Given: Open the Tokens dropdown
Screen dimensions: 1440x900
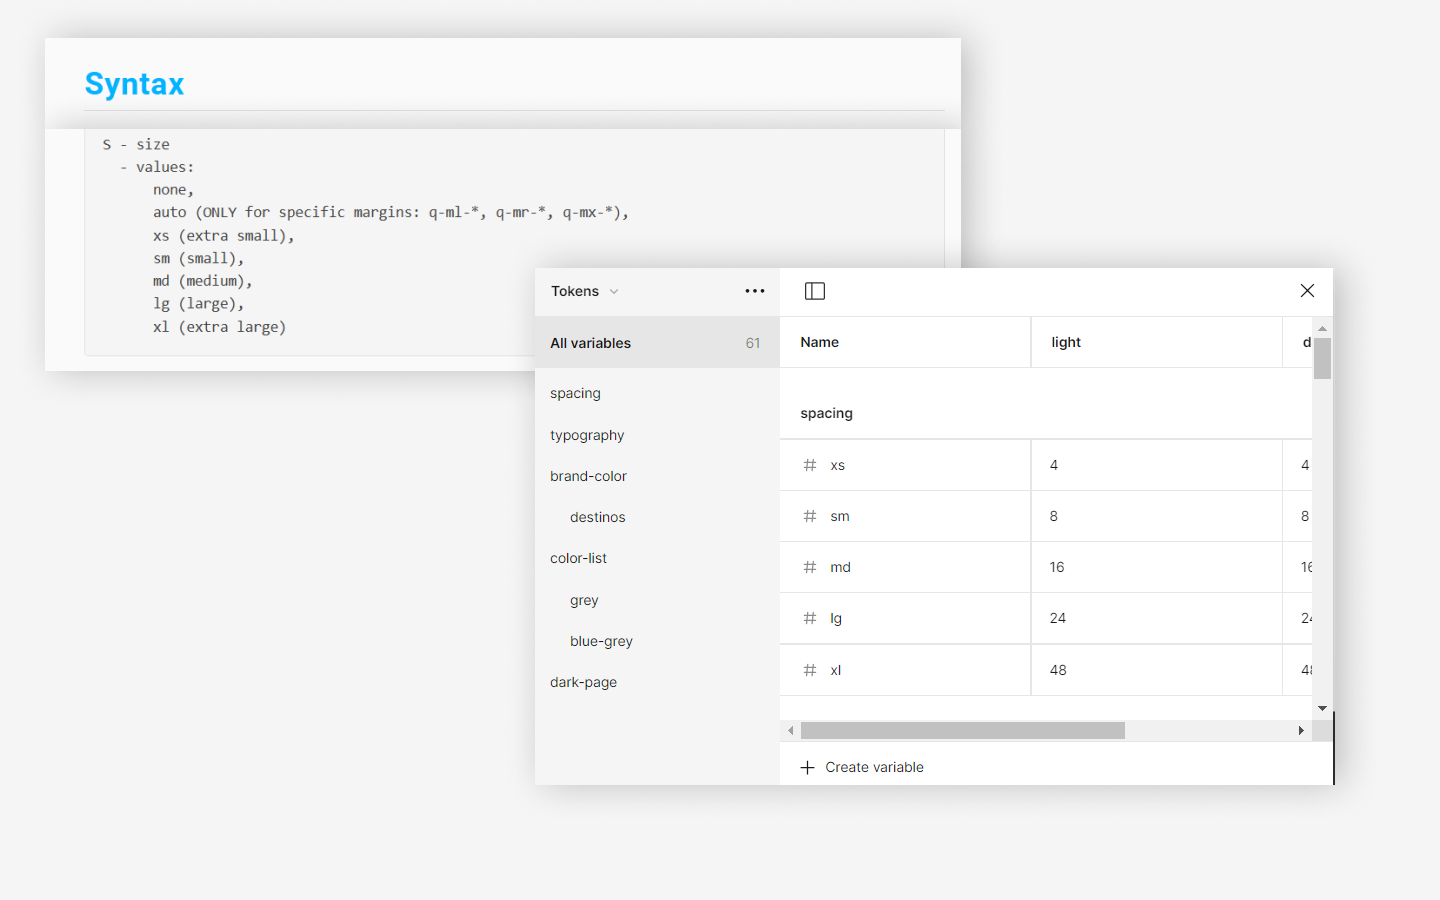Looking at the screenshot, I should pos(584,291).
